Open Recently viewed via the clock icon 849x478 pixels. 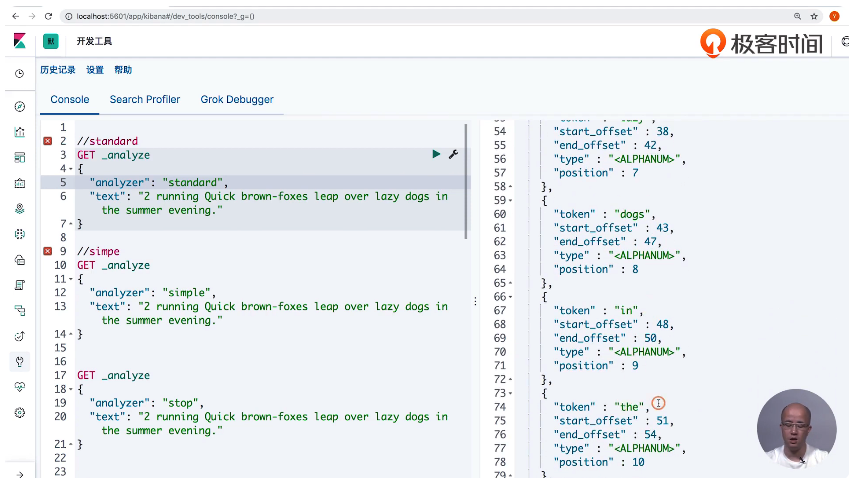coord(19,74)
